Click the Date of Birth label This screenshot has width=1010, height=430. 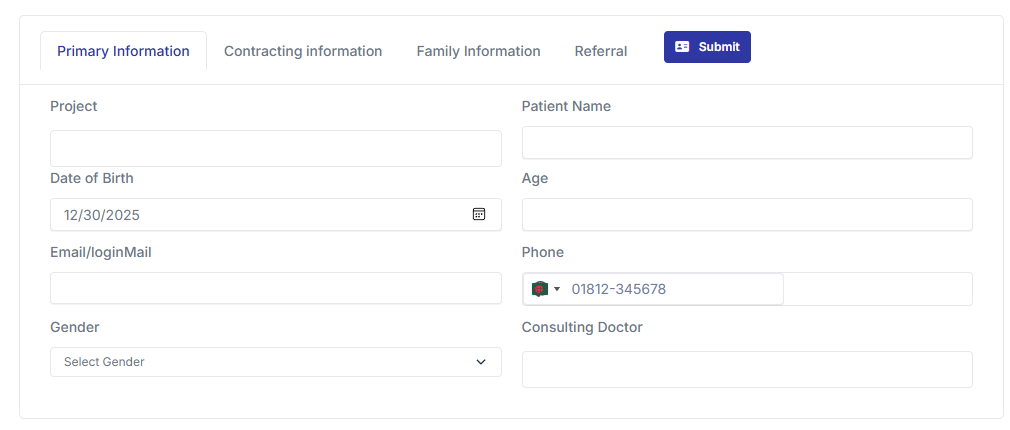(x=92, y=178)
